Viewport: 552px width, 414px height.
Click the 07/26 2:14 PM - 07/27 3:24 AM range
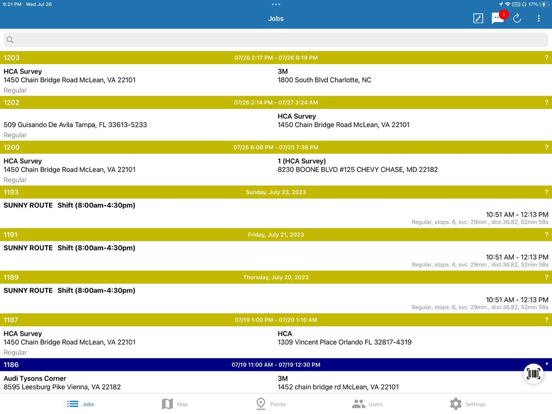click(276, 102)
